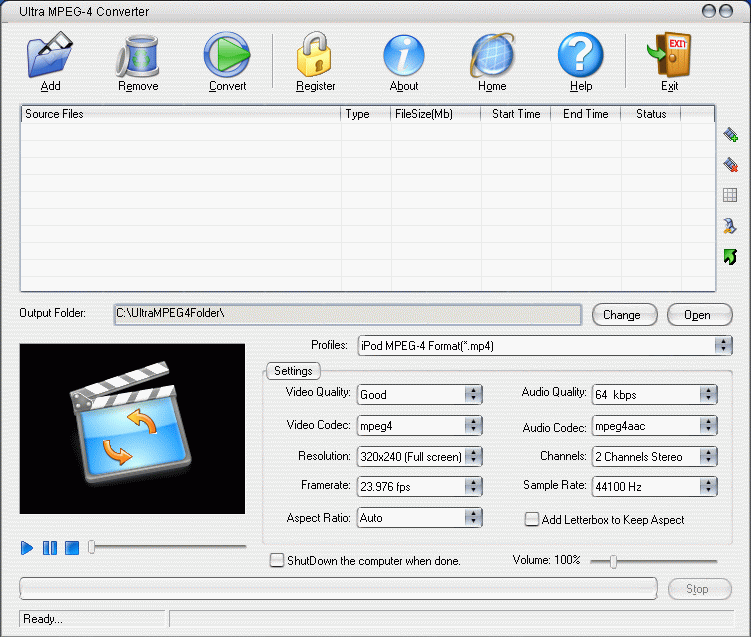Click the Change output folder button
Viewport: 751px width, 637px height.
click(x=621, y=315)
